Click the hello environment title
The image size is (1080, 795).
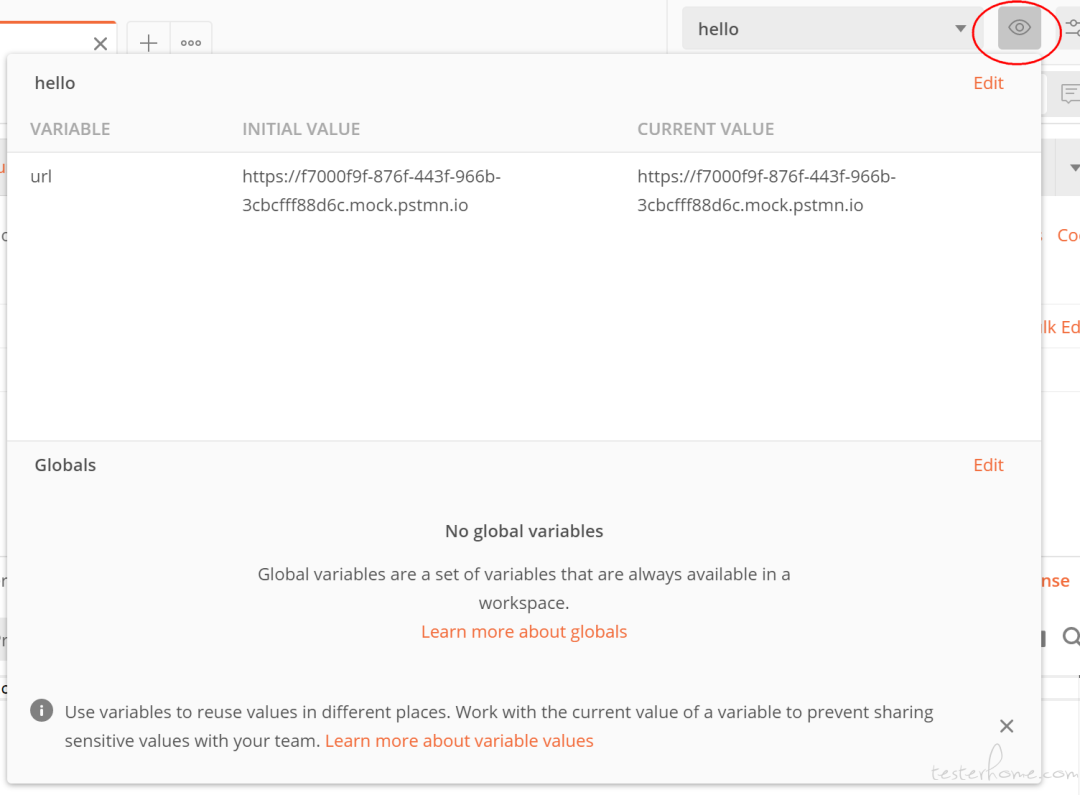click(x=55, y=83)
